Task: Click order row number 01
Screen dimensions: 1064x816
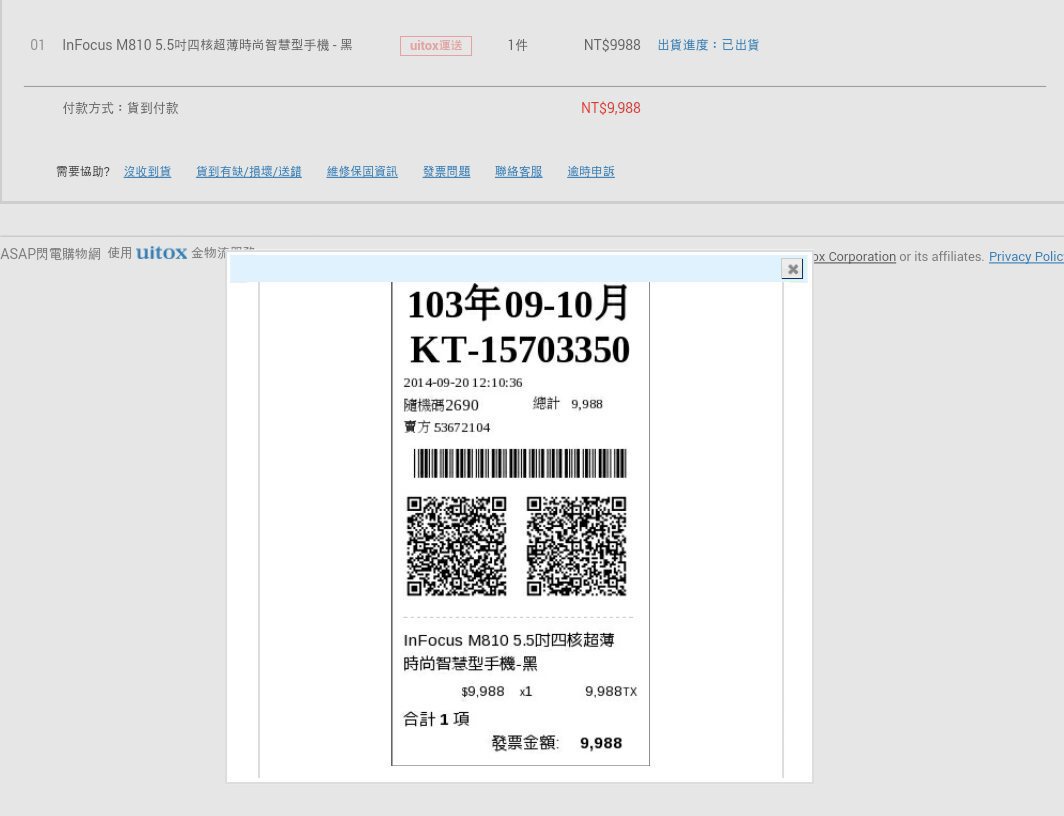Action: (x=37, y=45)
